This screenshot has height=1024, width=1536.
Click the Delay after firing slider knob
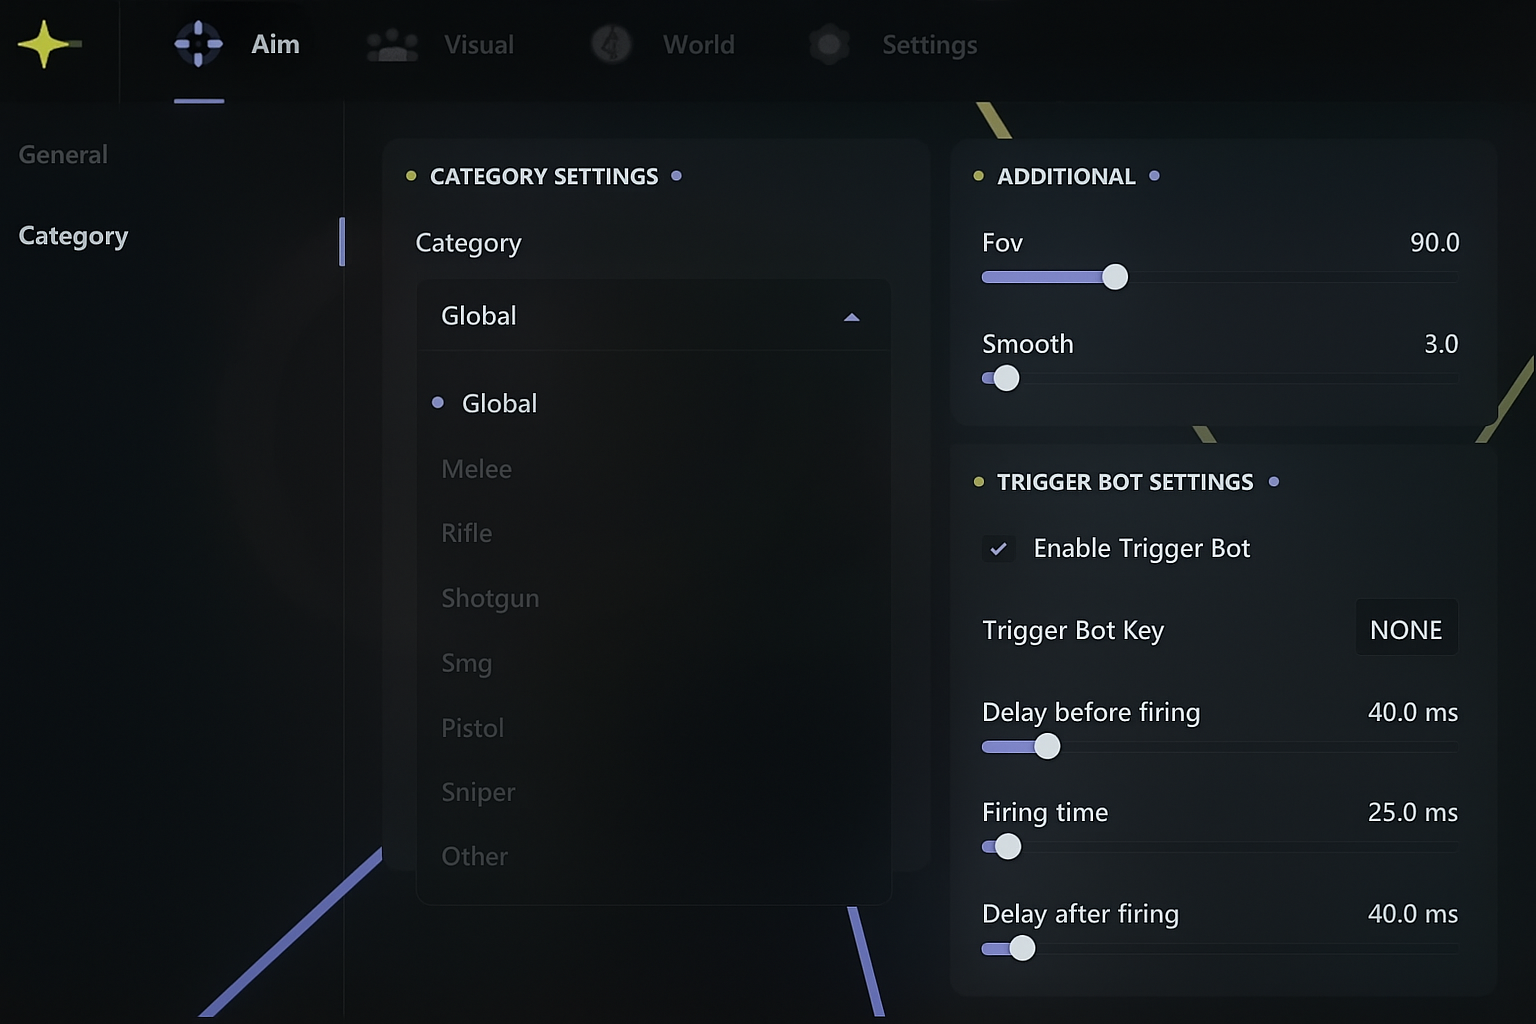1022,948
